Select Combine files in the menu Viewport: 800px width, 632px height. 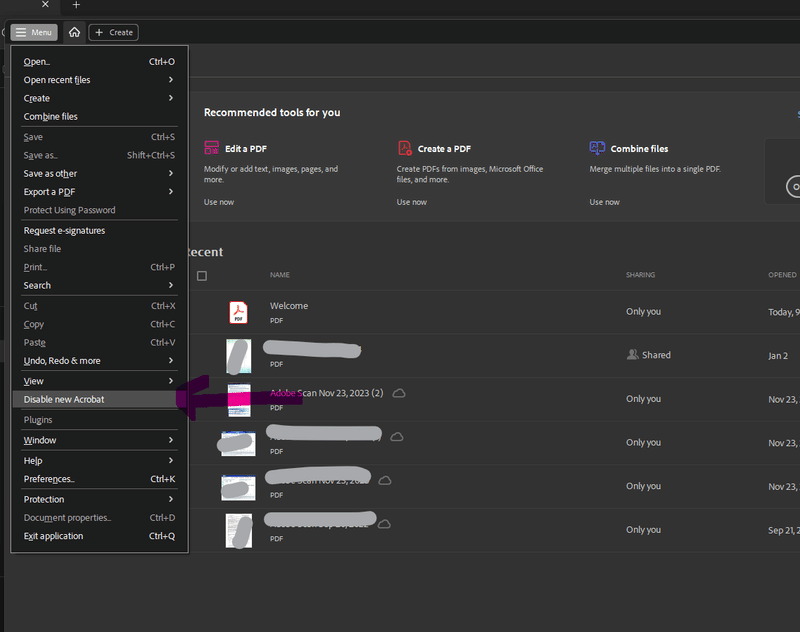tap(99, 117)
